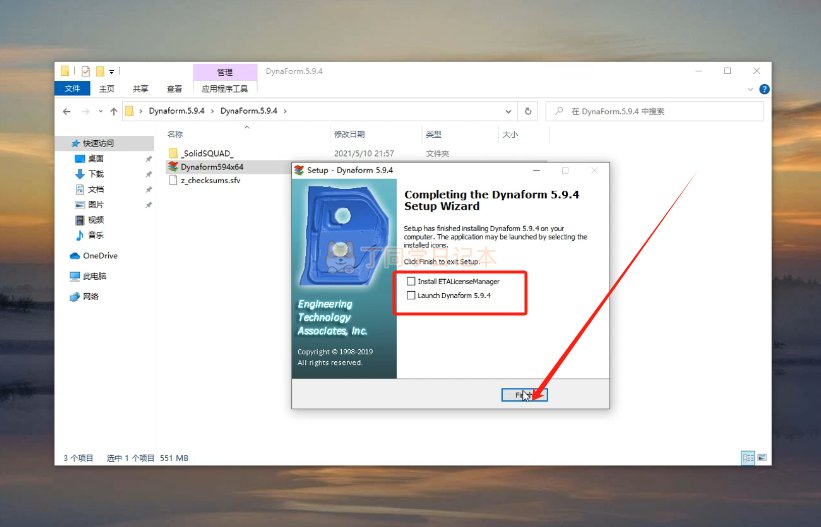Go forward with the Explorer forward arrow
The height and width of the screenshot is (527, 821).
point(85,111)
